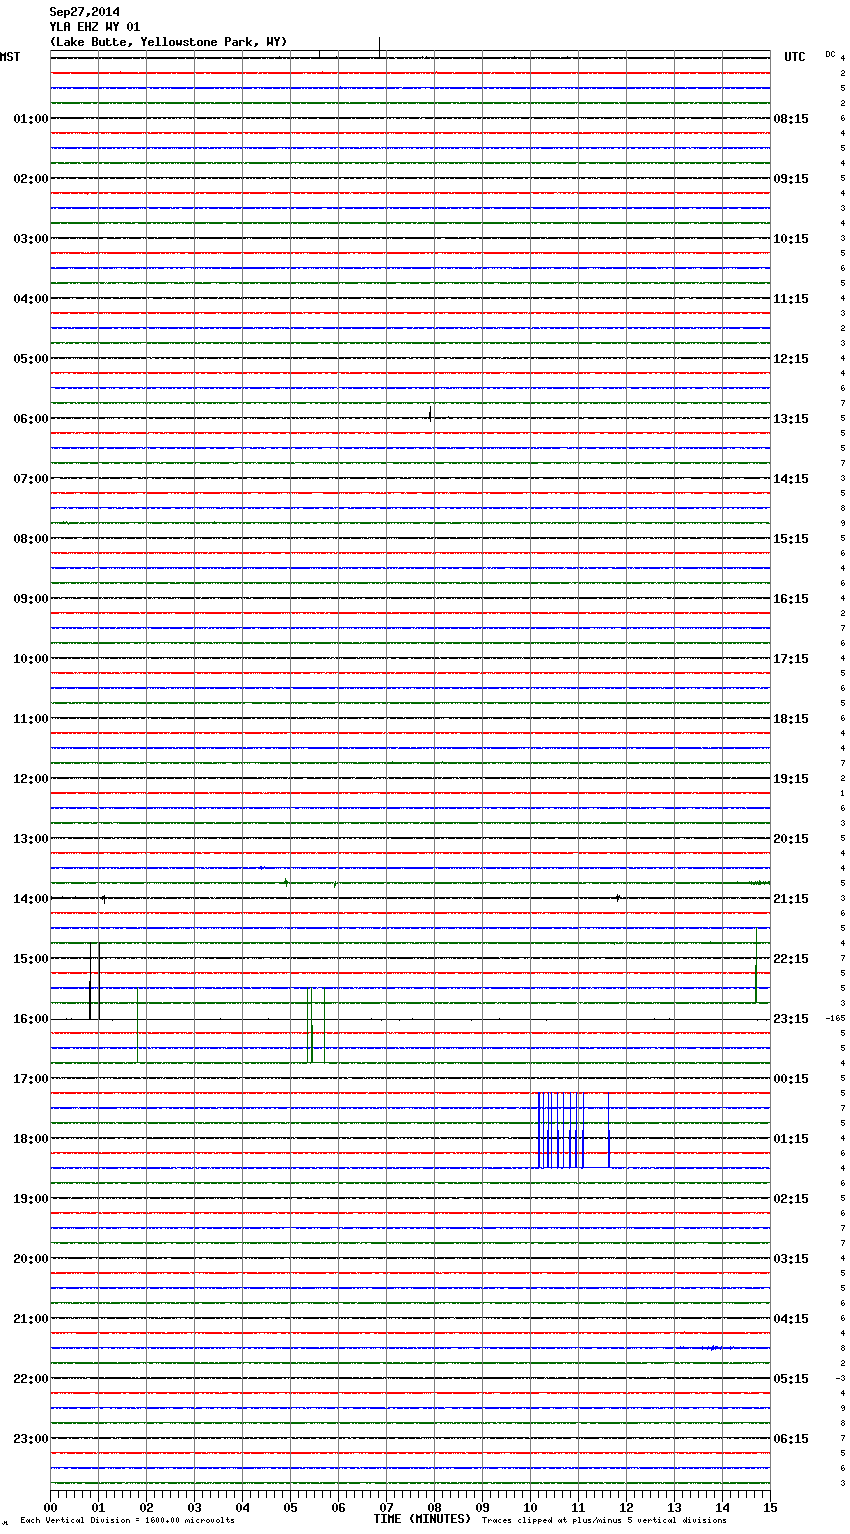Click the 20:15 UTC time label
850x1534 pixels.
791,839
